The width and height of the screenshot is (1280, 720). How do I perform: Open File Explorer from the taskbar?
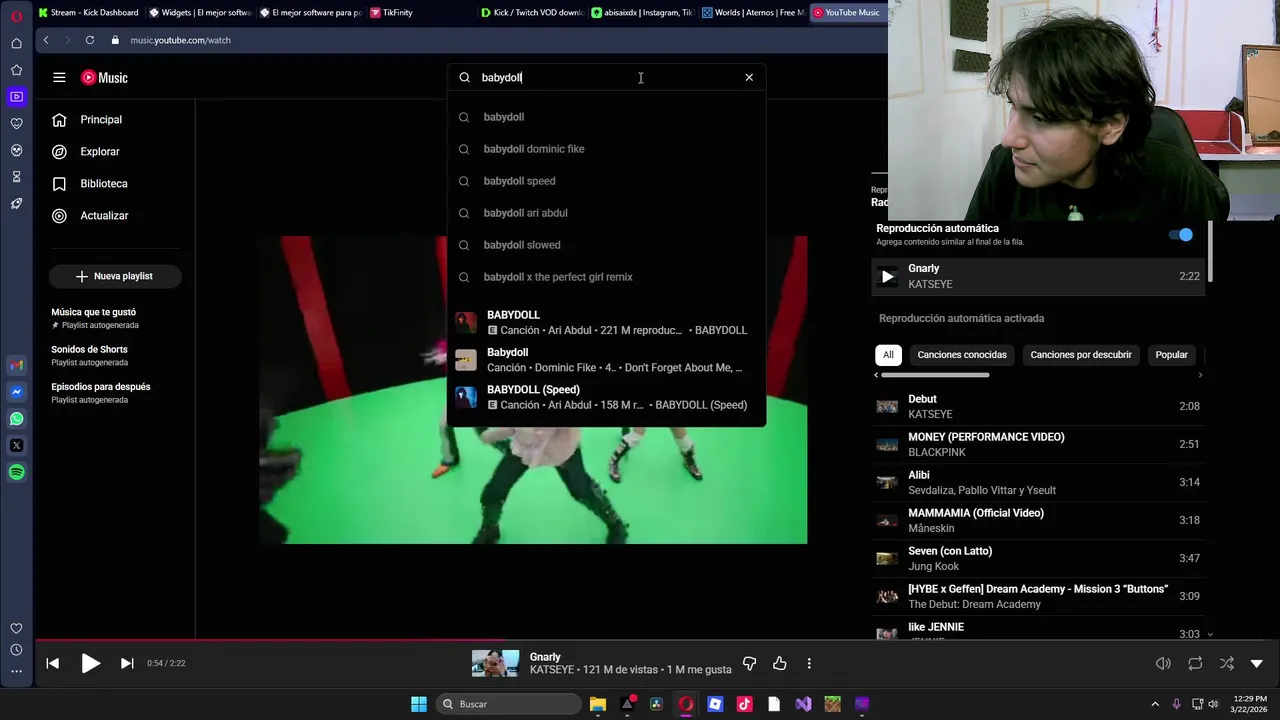598,704
